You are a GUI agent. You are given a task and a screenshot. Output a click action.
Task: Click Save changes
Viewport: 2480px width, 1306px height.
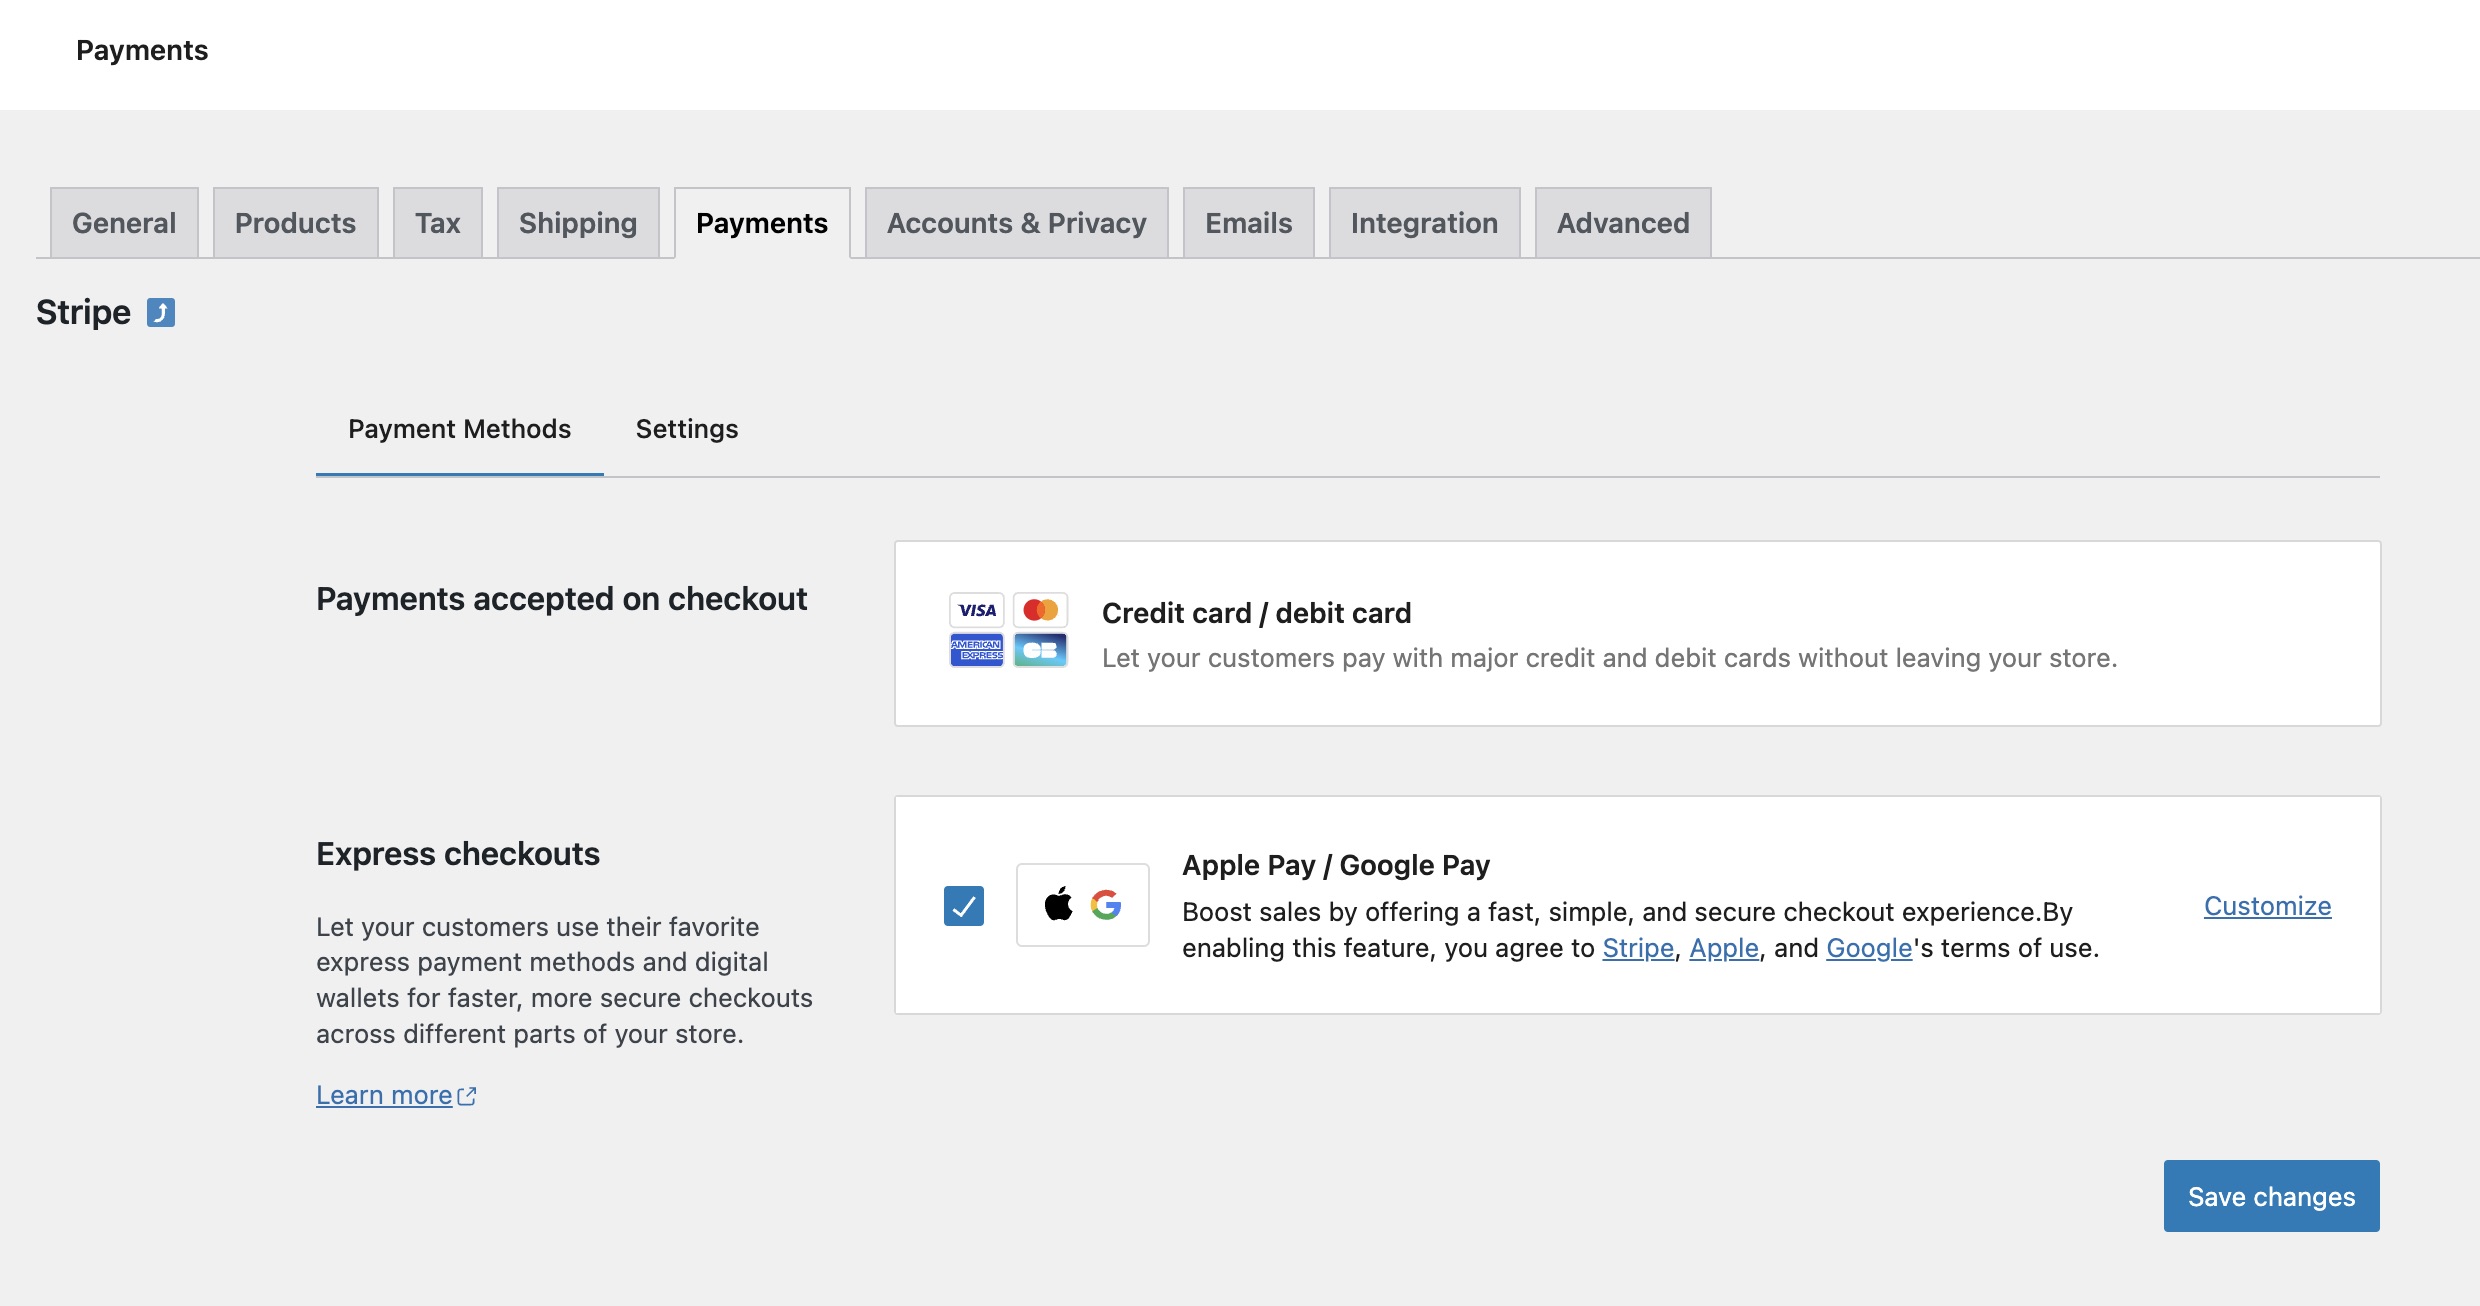2271,1195
